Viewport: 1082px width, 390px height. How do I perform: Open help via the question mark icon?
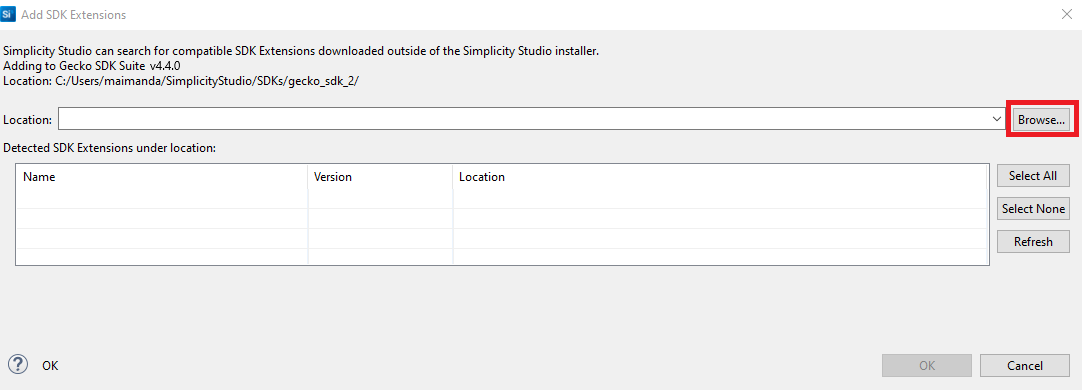coord(18,364)
